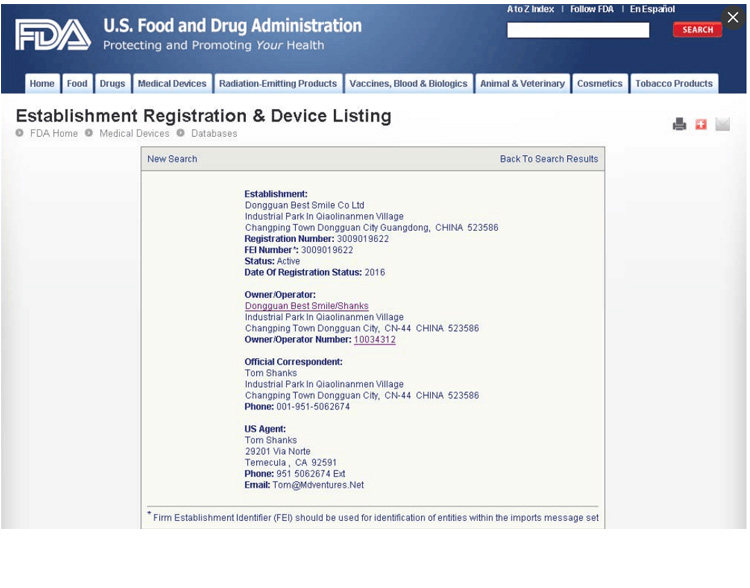Open the Drugs tab

[x=112, y=84]
